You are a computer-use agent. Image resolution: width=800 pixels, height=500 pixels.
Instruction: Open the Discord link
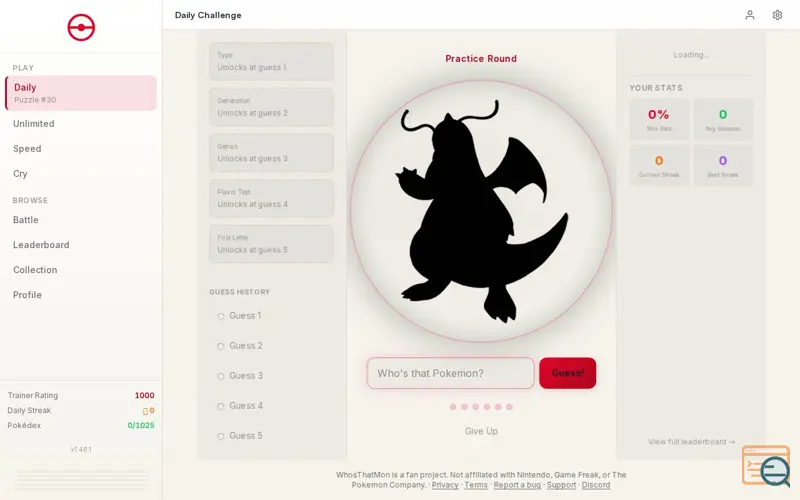pyautogui.click(x=596, y=485)
